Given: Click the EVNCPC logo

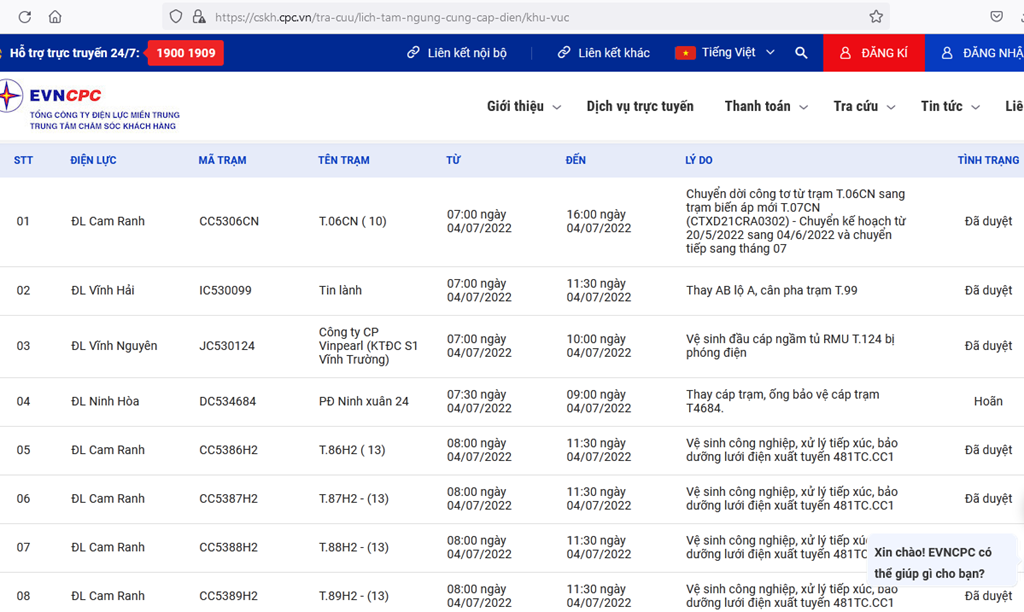Looking at the screenshot, I should coord(90,105).
